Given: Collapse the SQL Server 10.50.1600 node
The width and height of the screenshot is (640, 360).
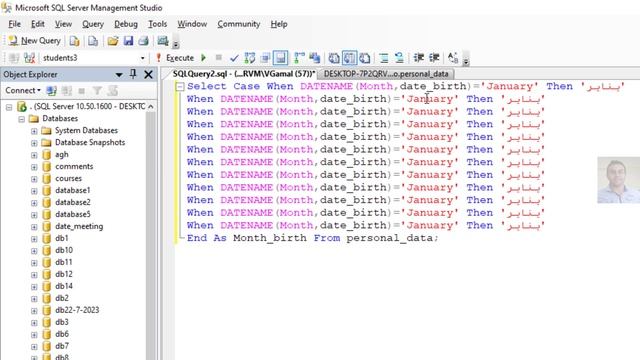Looking at the screenshot, I should pos(9,107).
